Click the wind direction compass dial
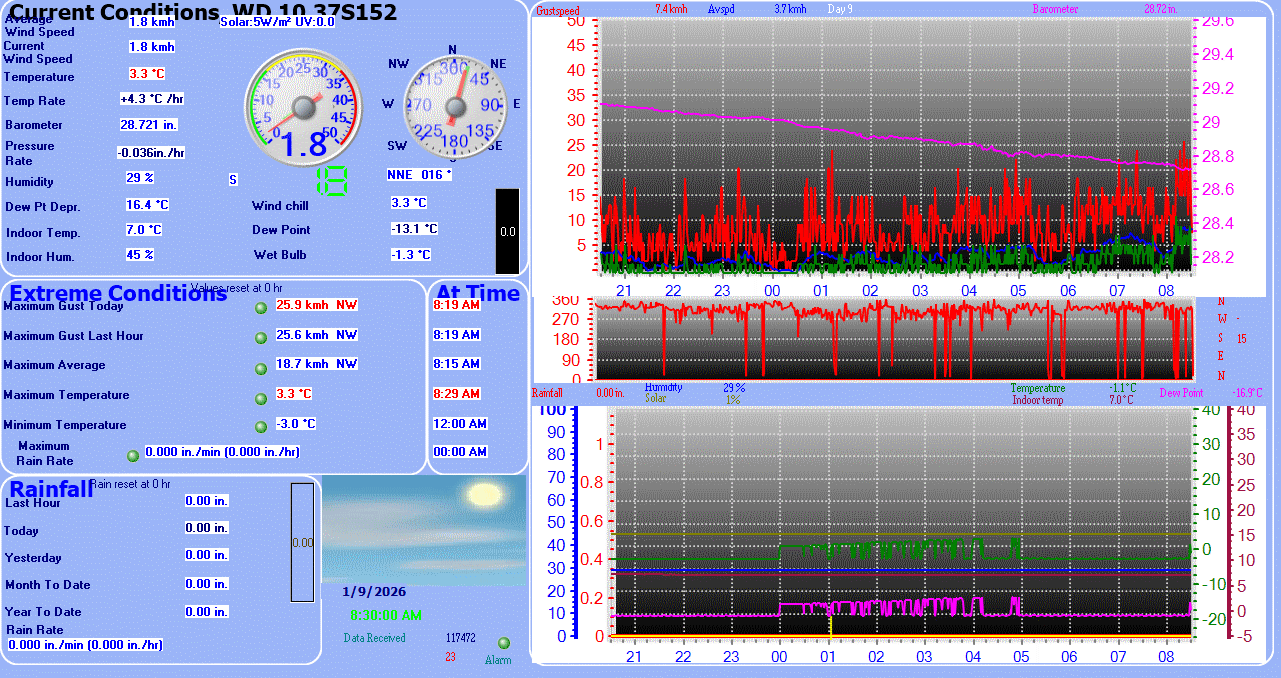1281x678 pixels. click(453, 105)
